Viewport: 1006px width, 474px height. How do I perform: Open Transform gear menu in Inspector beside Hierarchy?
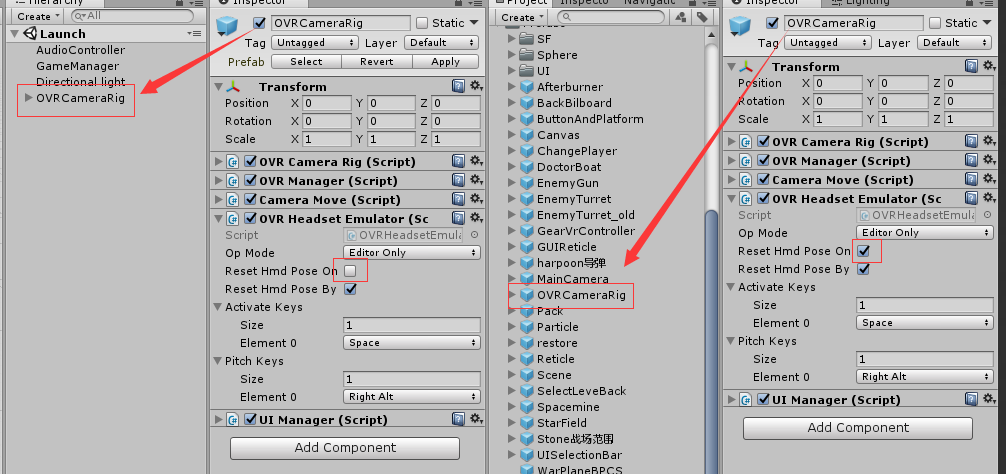pyautogui.click(x=476, y=86)
